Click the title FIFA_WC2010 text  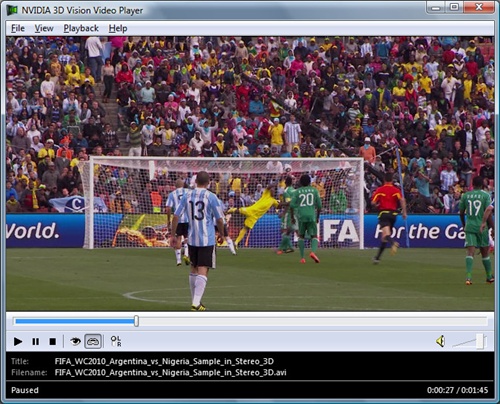[x=164, y=361]
